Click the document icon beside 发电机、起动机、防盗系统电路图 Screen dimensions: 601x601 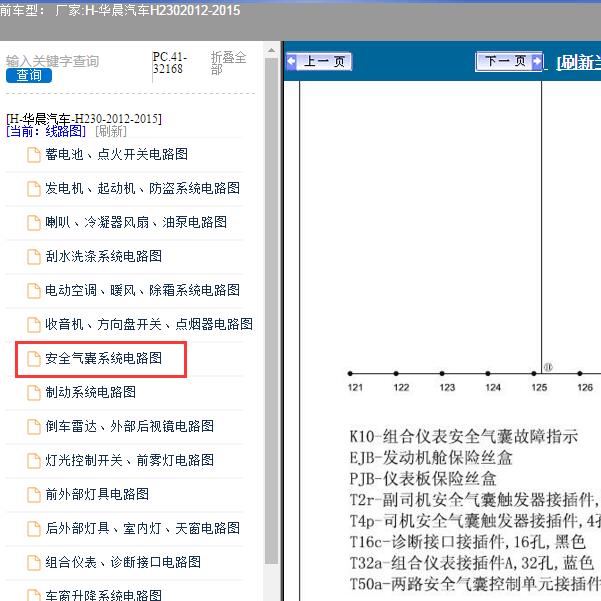click(x=35, y=188)
